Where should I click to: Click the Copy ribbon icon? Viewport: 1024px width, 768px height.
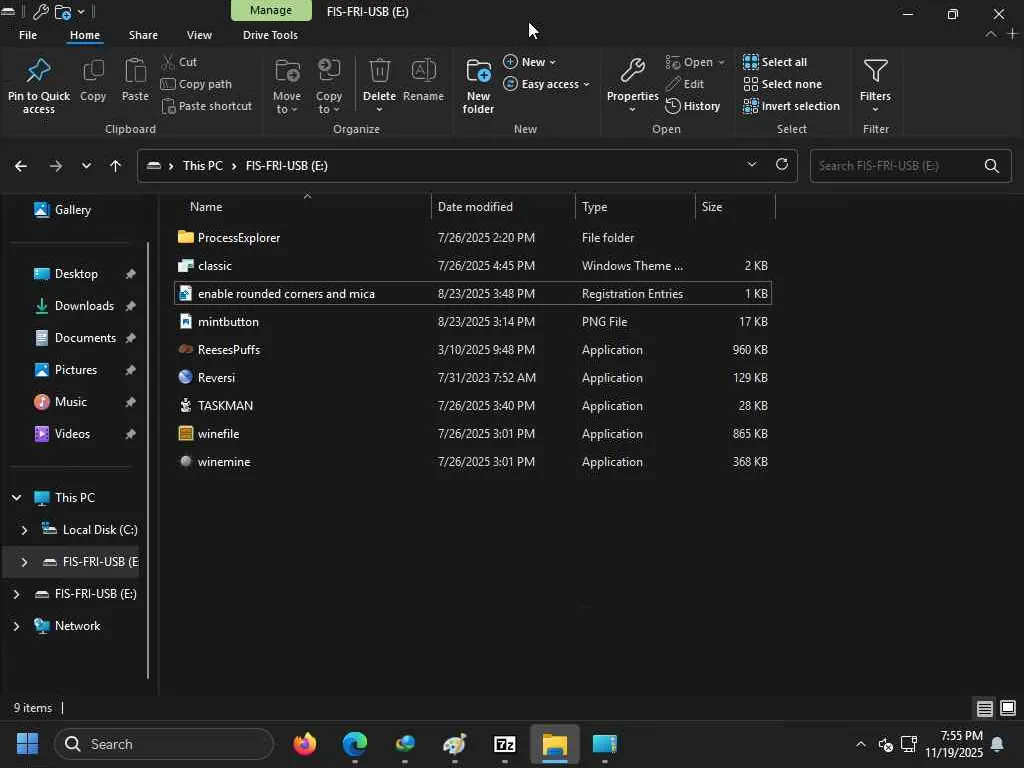[x=93, y=71]
